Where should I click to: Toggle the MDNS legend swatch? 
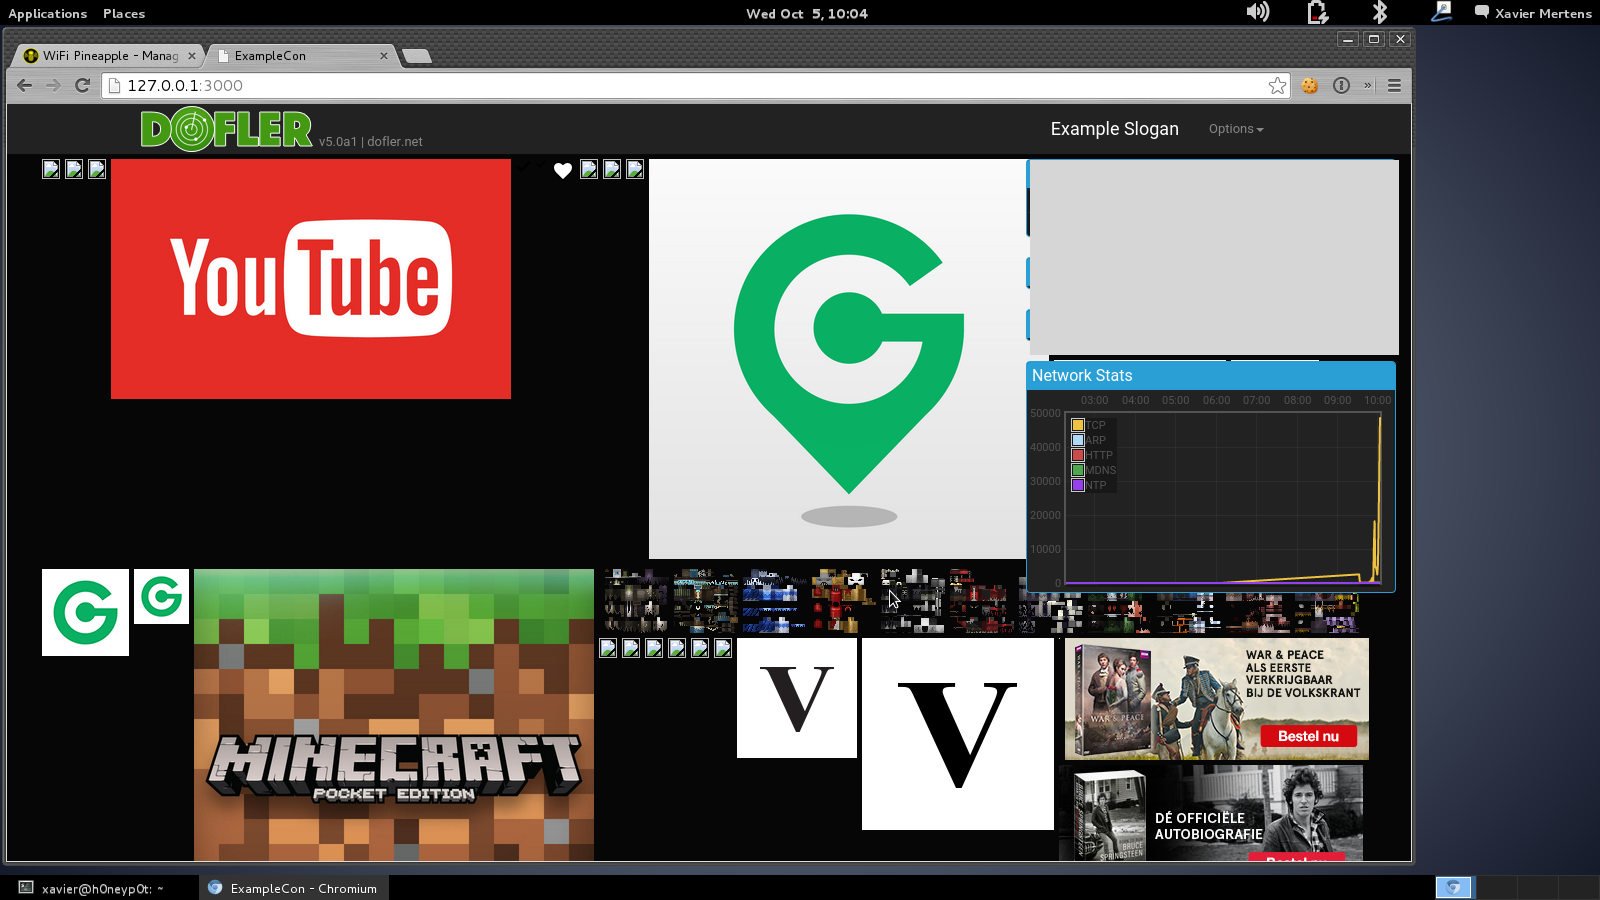coord(1078,470)
